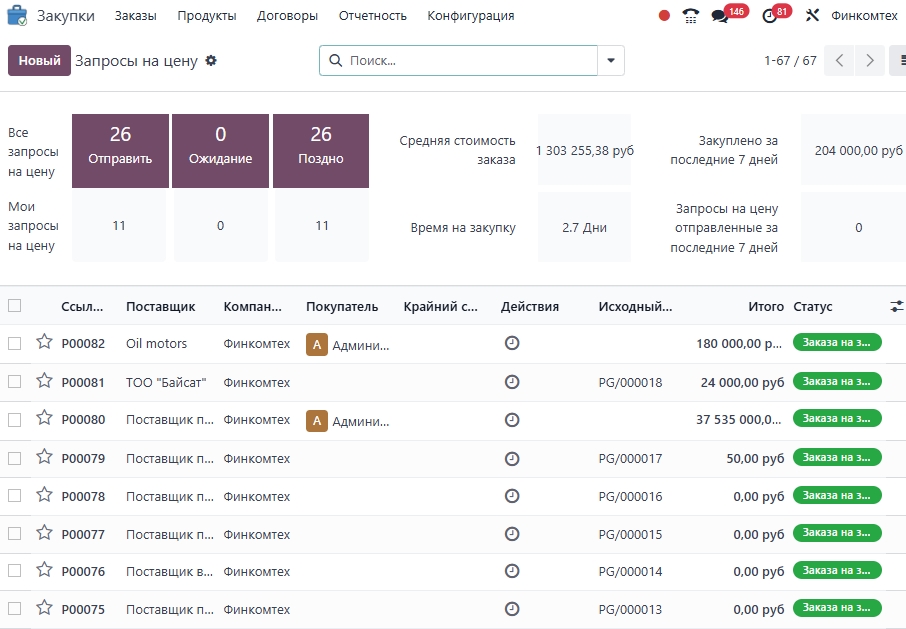Mark P00075 as favorite

tap(44, 608)
